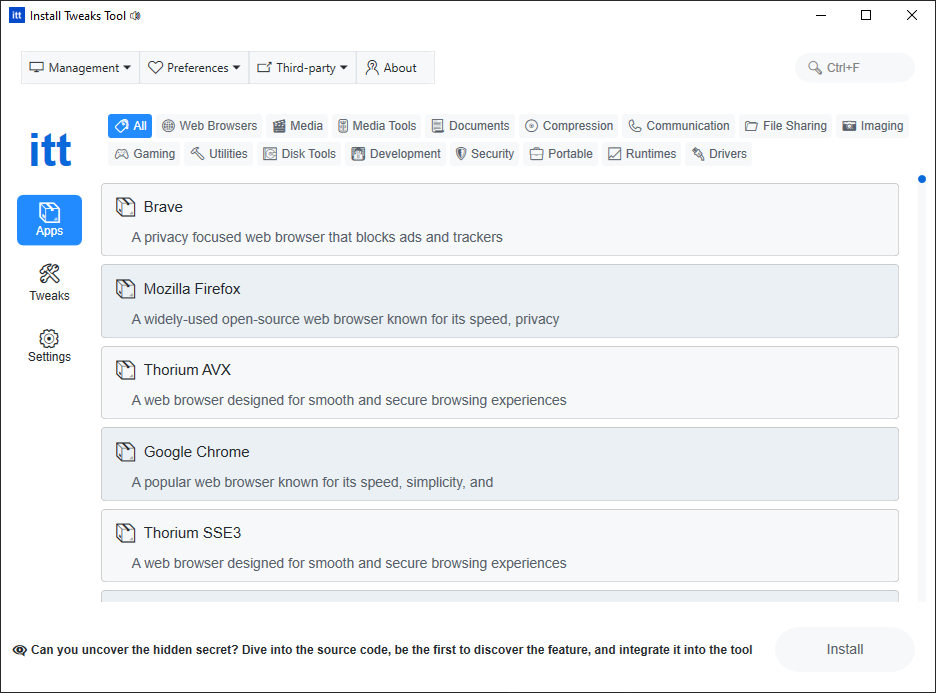Select the Thorium AVX app entry
Image resolution: width=936 pixels, height=693 pixels.
(499, 382)
